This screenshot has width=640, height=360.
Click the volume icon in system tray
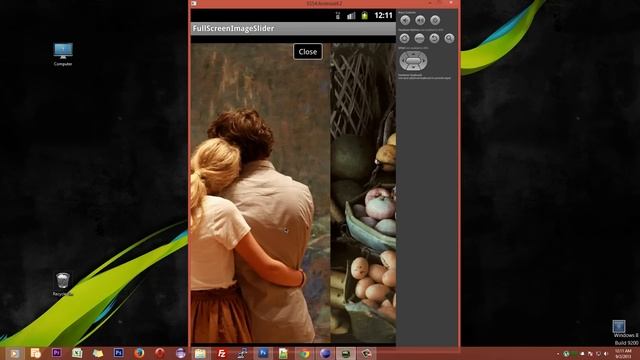[x=606, y=354]
